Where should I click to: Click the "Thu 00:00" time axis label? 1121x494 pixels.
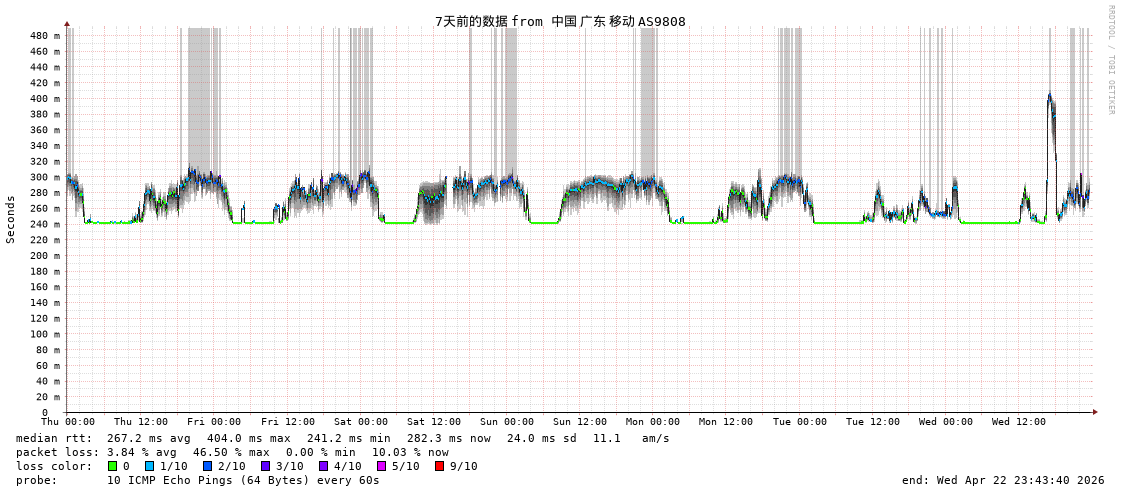pos(69,422)
